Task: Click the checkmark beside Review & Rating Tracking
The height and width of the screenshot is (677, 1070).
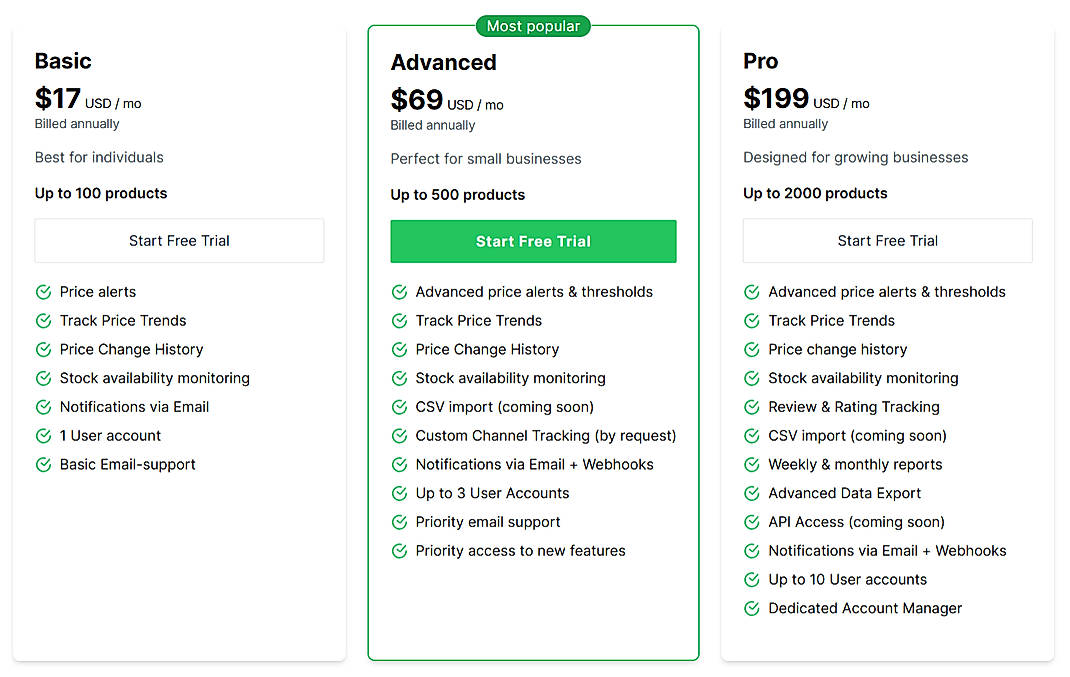Action: (x=752, y=407)
